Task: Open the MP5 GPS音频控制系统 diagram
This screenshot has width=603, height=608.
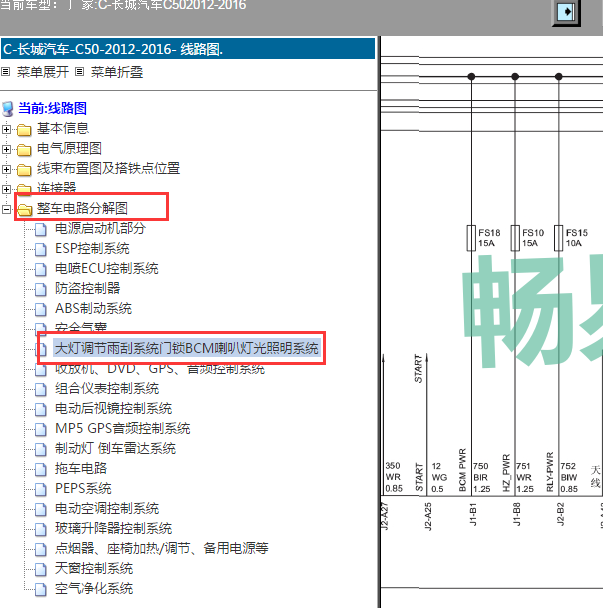Action: 123,428
